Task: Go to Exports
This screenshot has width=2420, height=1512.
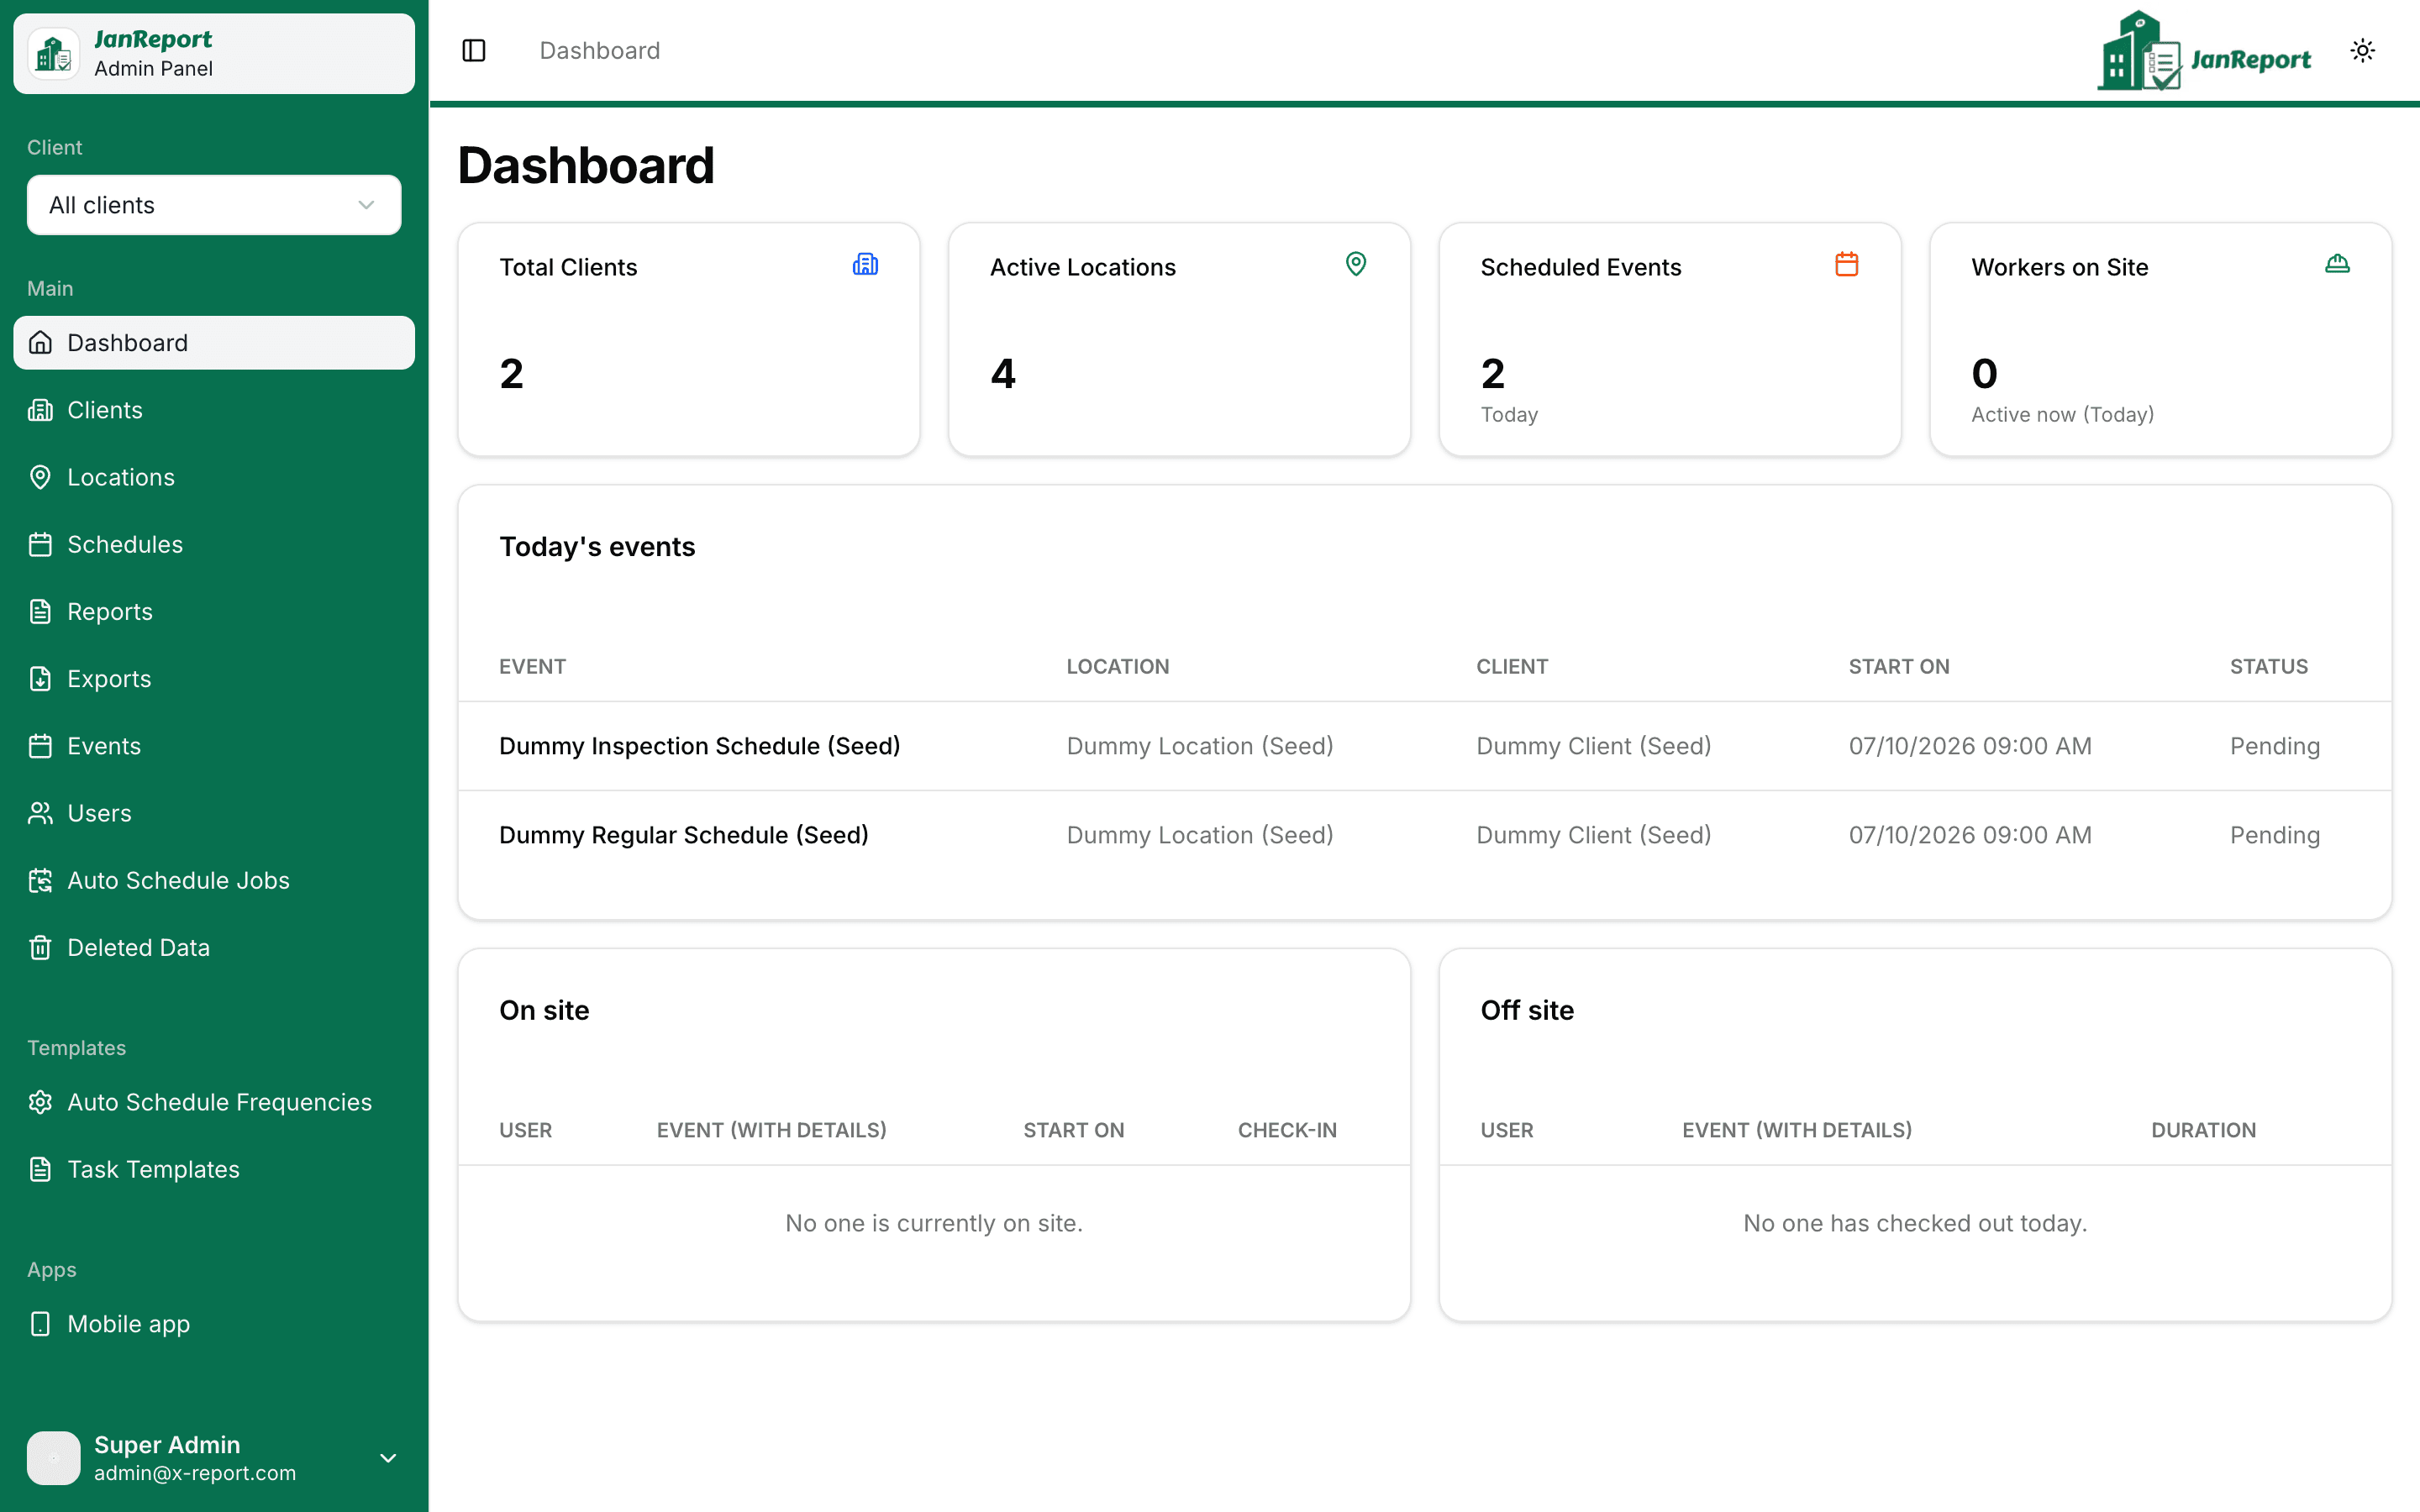Action: [x=214, y=678]
